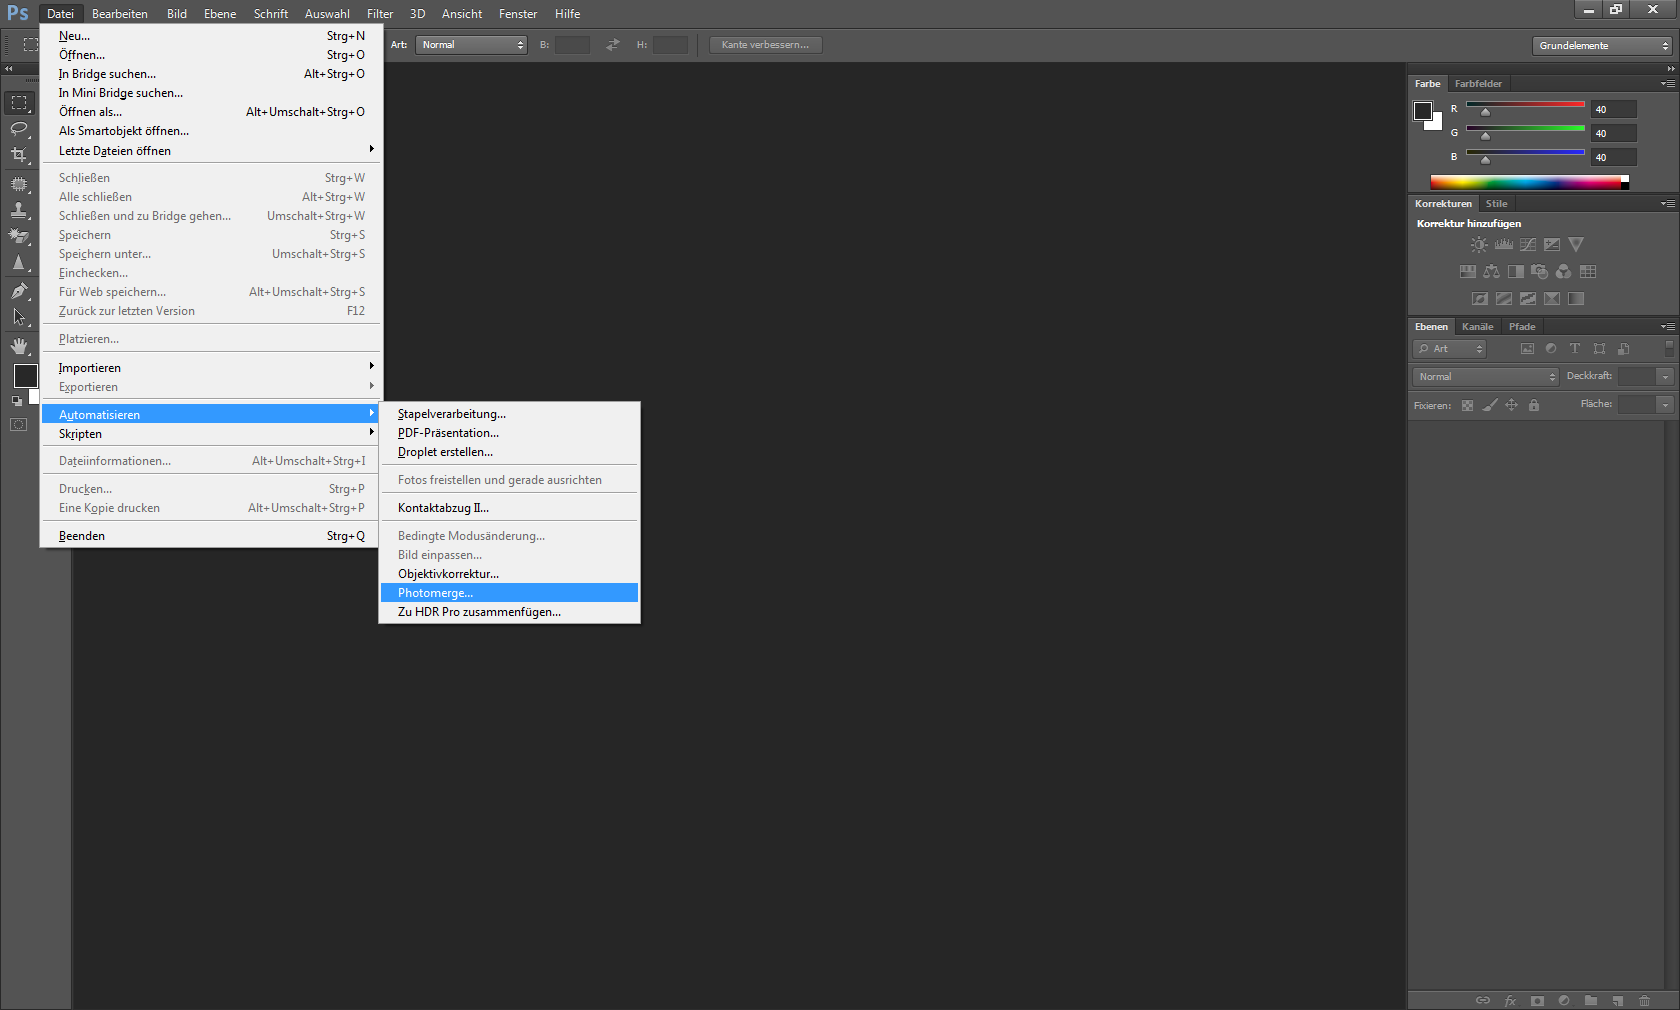The height and width of the screenshot is (1010, 1680).
Task: Open the Art style dropdown in options bar
Action: [471, 45]
